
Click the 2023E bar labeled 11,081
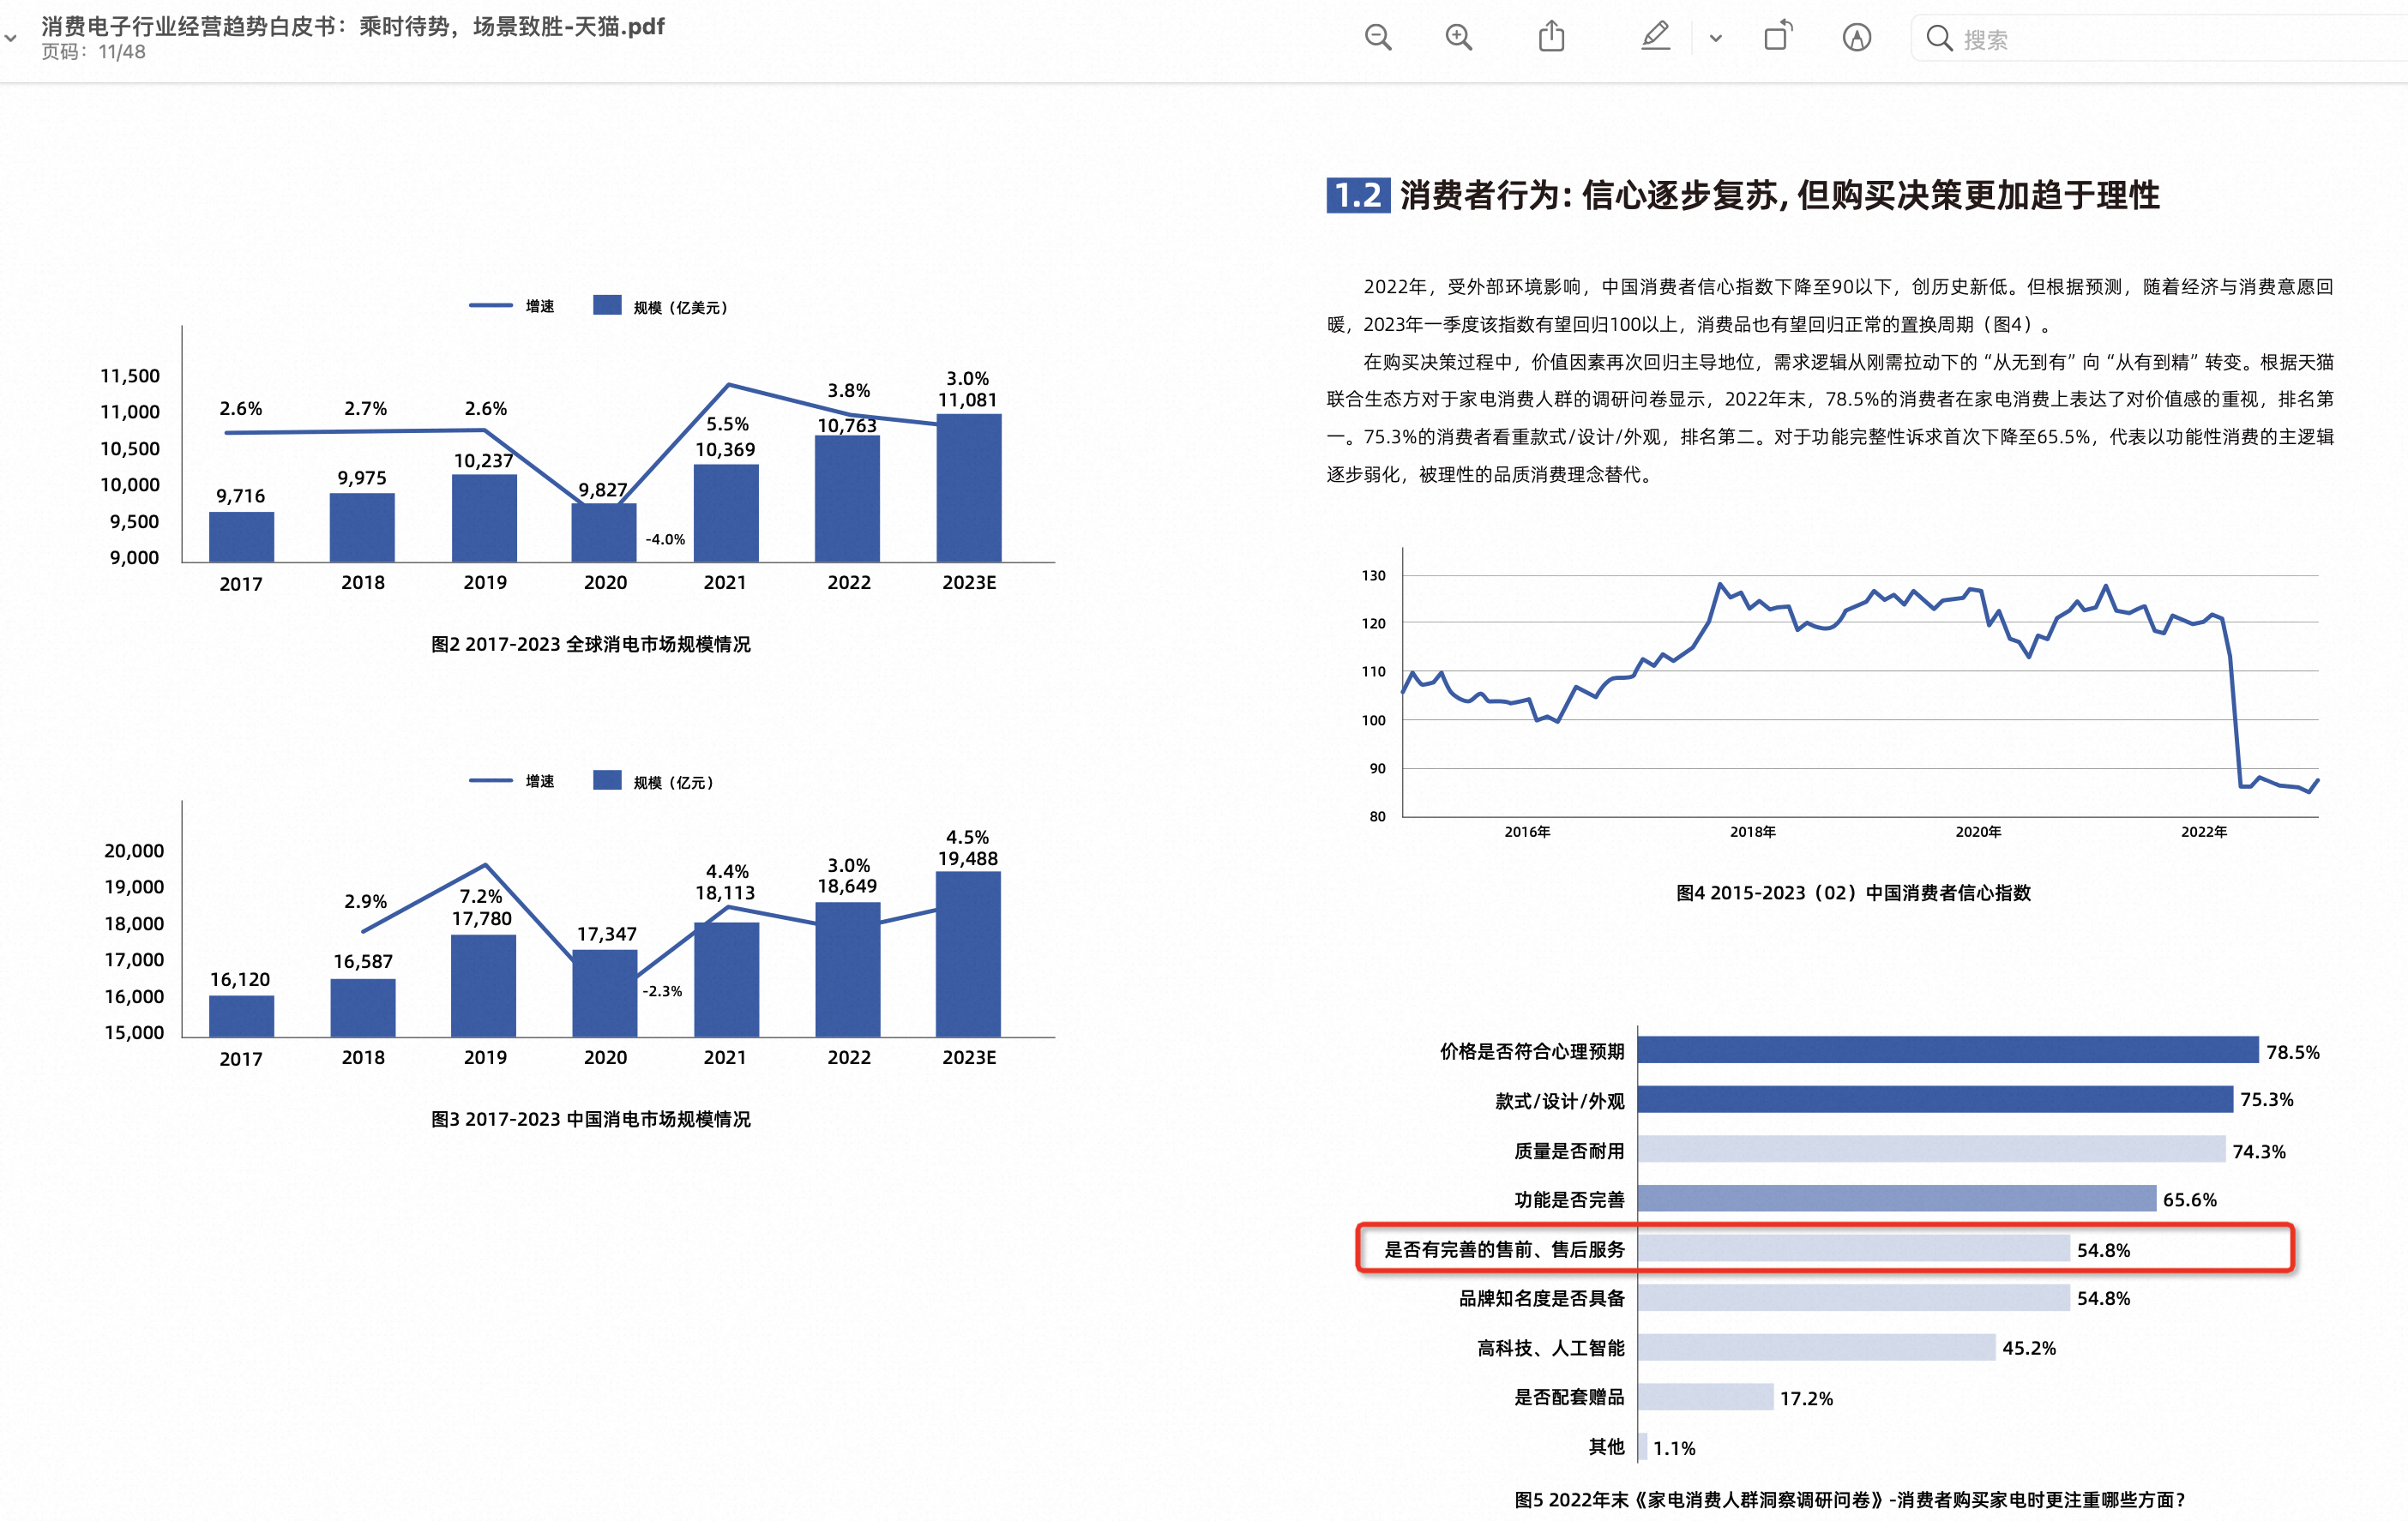pyautogui.click(x=968, y=488)
